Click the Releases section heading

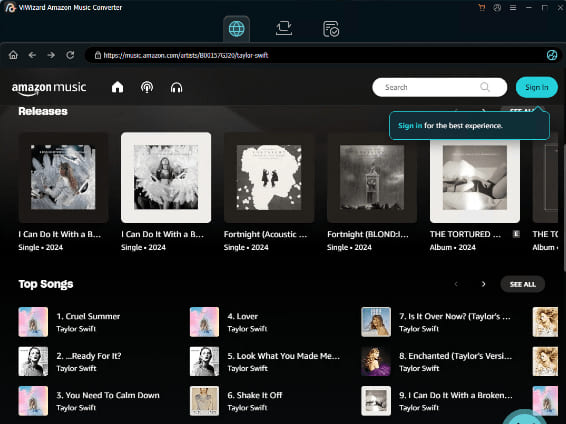point(43,112)
